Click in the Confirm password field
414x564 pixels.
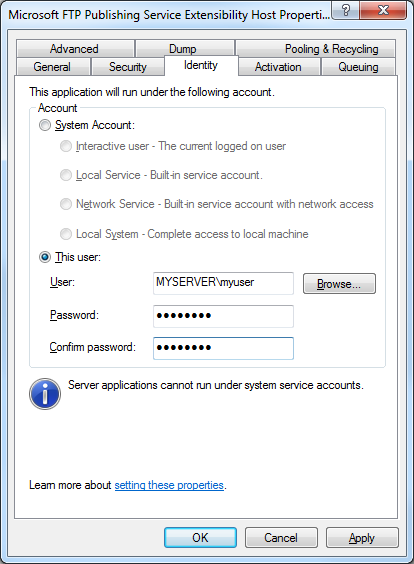(223, 348)
